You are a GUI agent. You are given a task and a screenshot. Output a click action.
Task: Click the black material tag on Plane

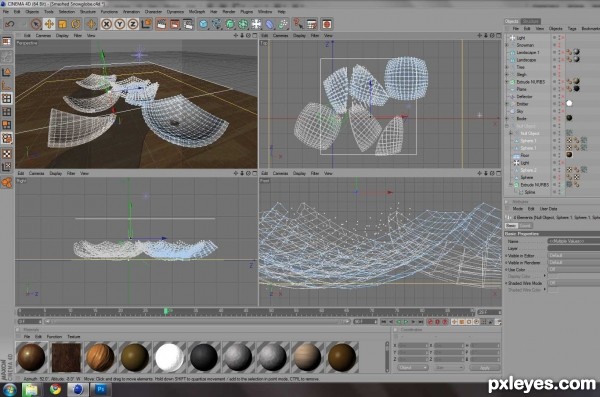coord(576,89)
